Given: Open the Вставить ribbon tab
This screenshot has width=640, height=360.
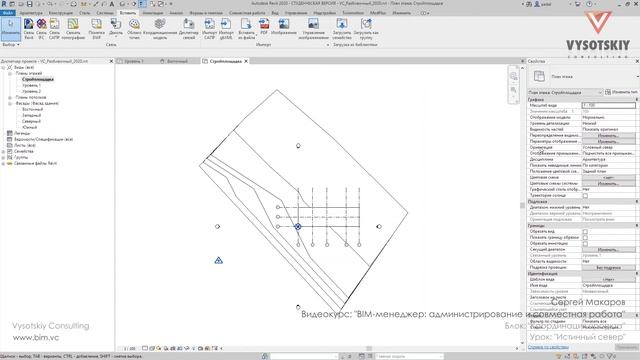Looking at the screenshot, I should (x=128, y=13).
